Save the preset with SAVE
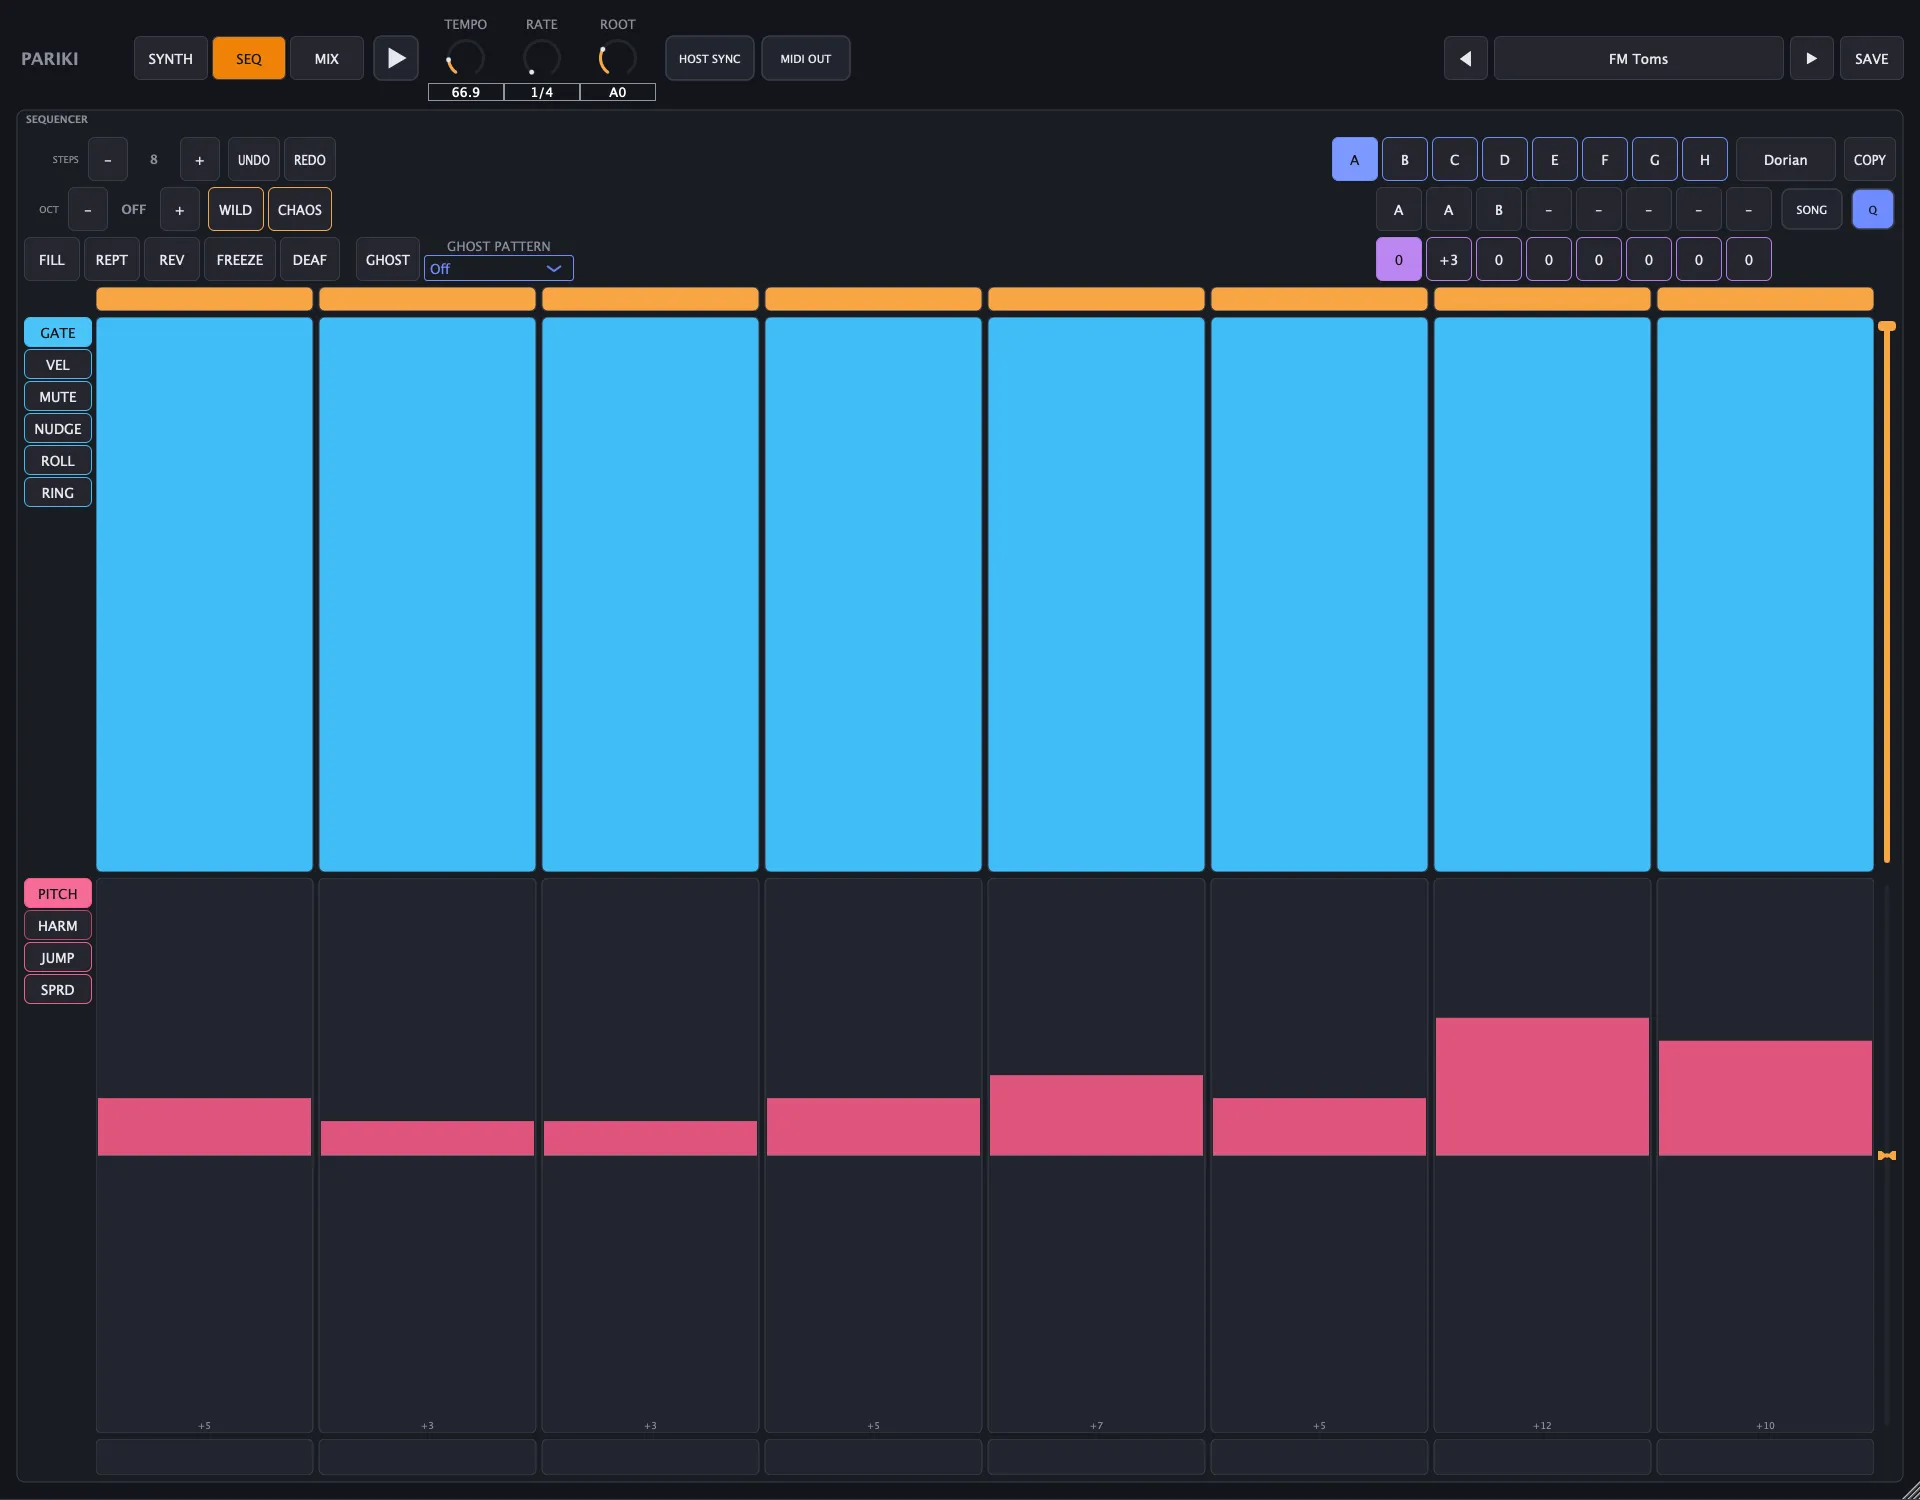The width and height of the screenshot is (1920, 1500). (1871, 58)
